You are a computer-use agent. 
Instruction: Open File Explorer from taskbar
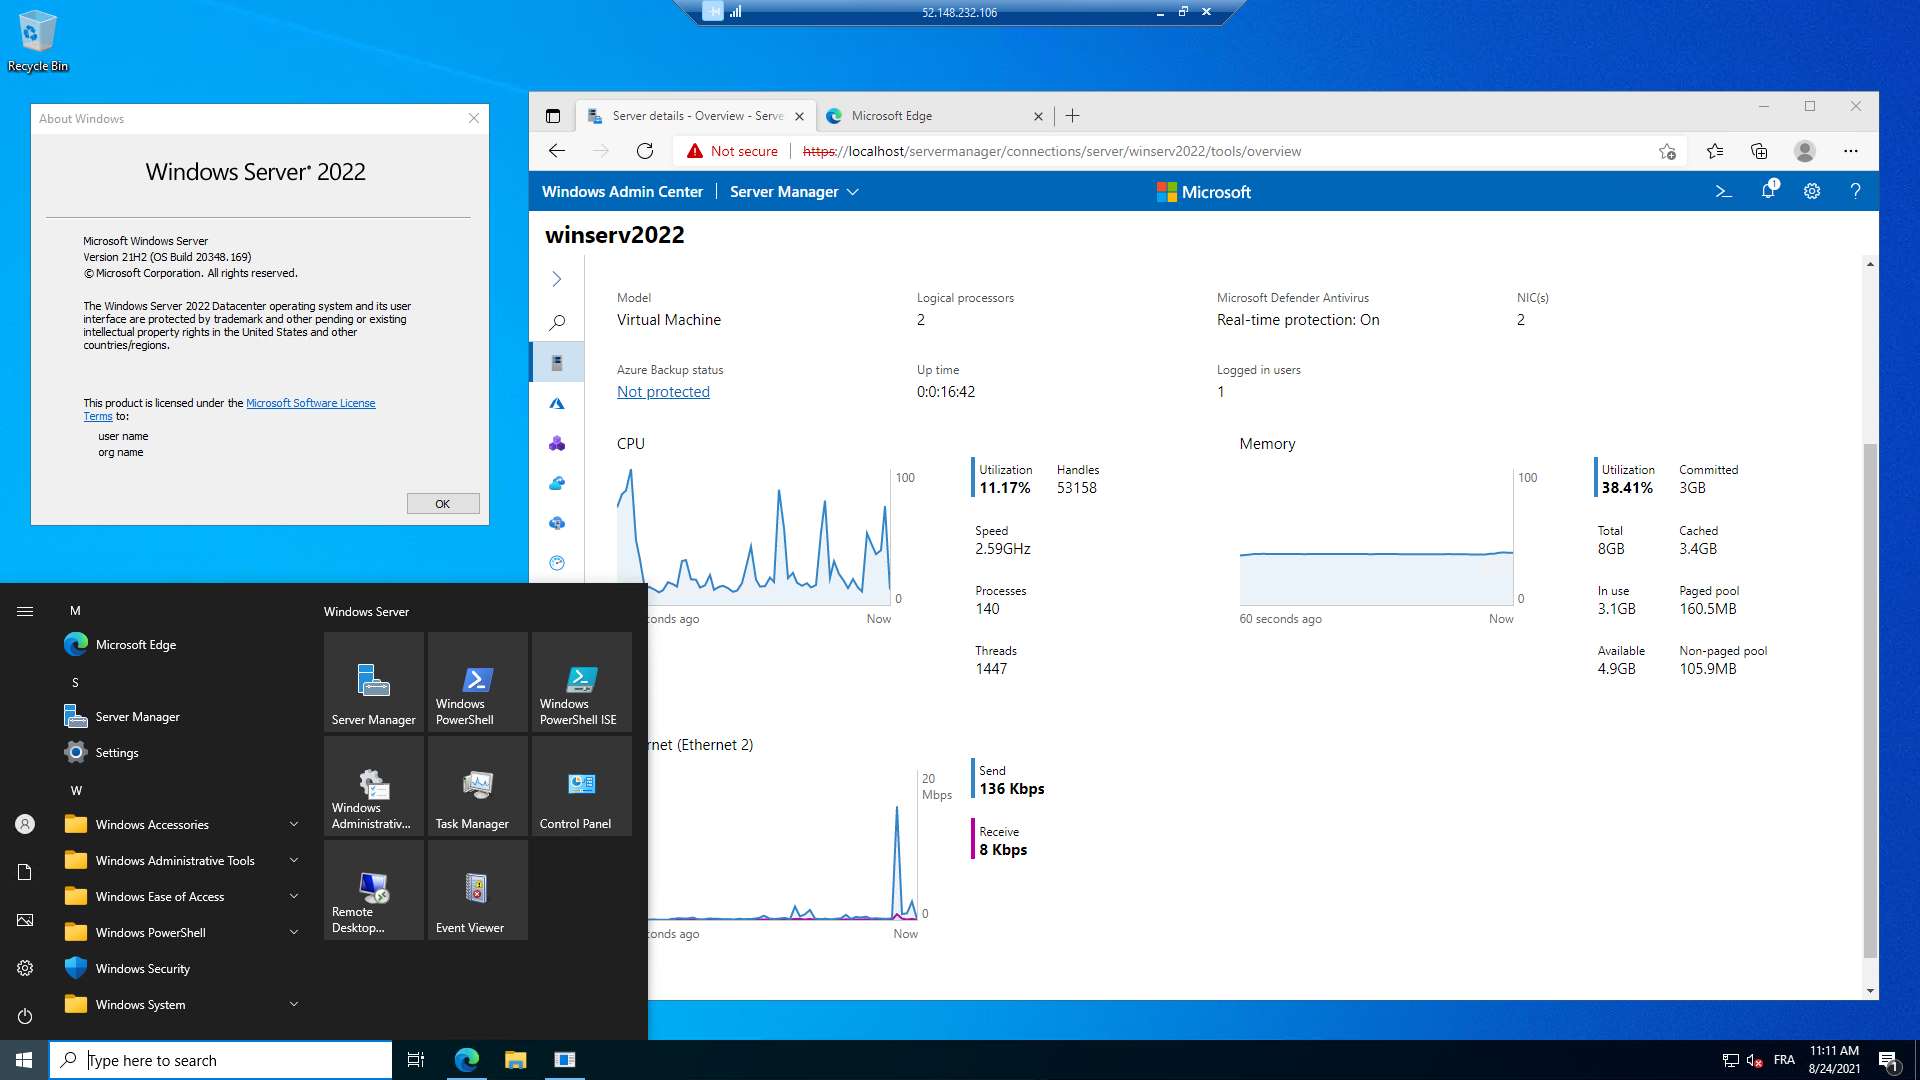coord(515,1060)
